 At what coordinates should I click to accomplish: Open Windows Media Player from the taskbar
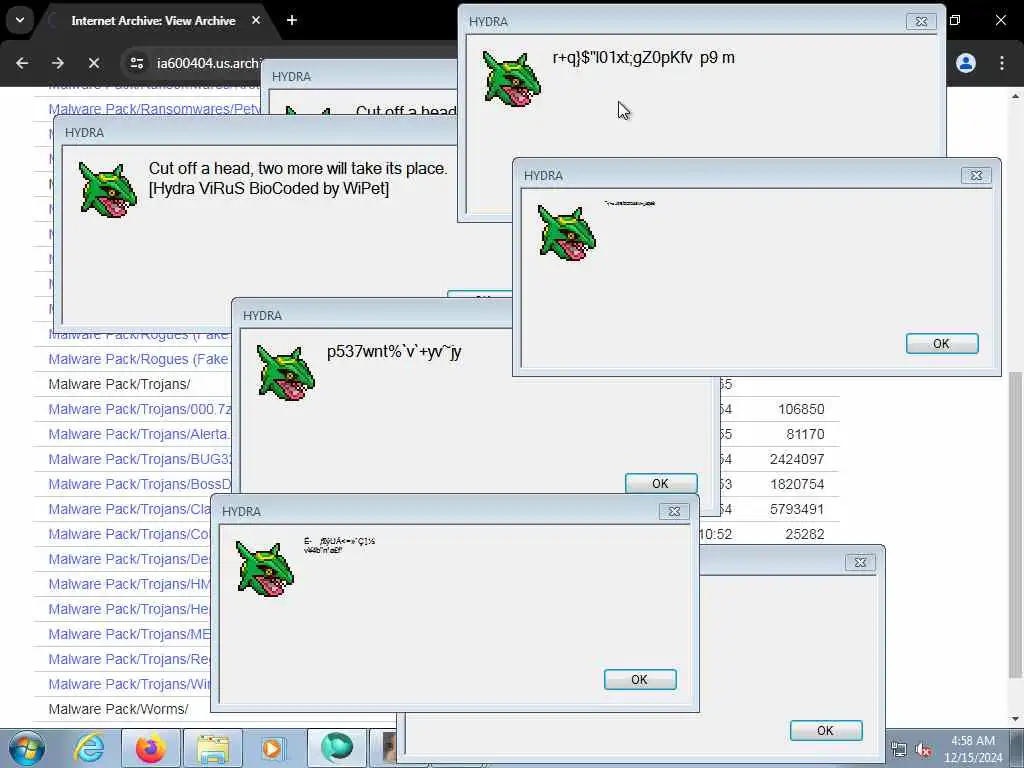point(273,748)
